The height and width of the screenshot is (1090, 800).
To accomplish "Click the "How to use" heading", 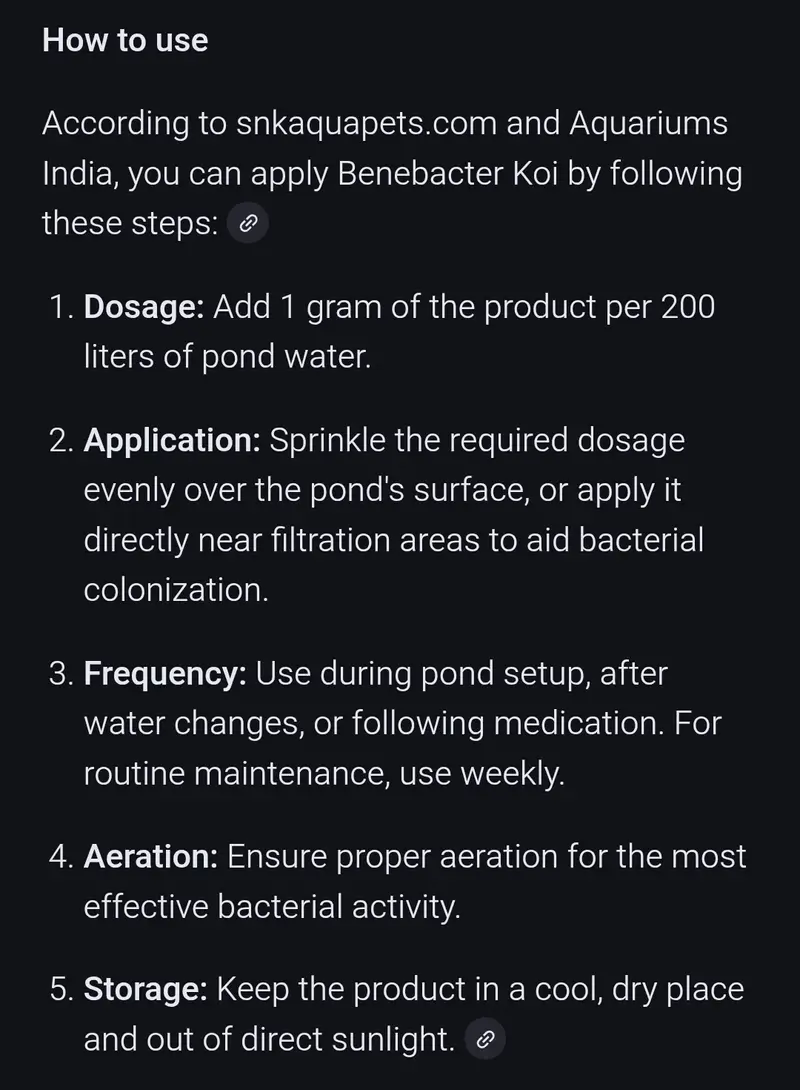I will (125, 41).
